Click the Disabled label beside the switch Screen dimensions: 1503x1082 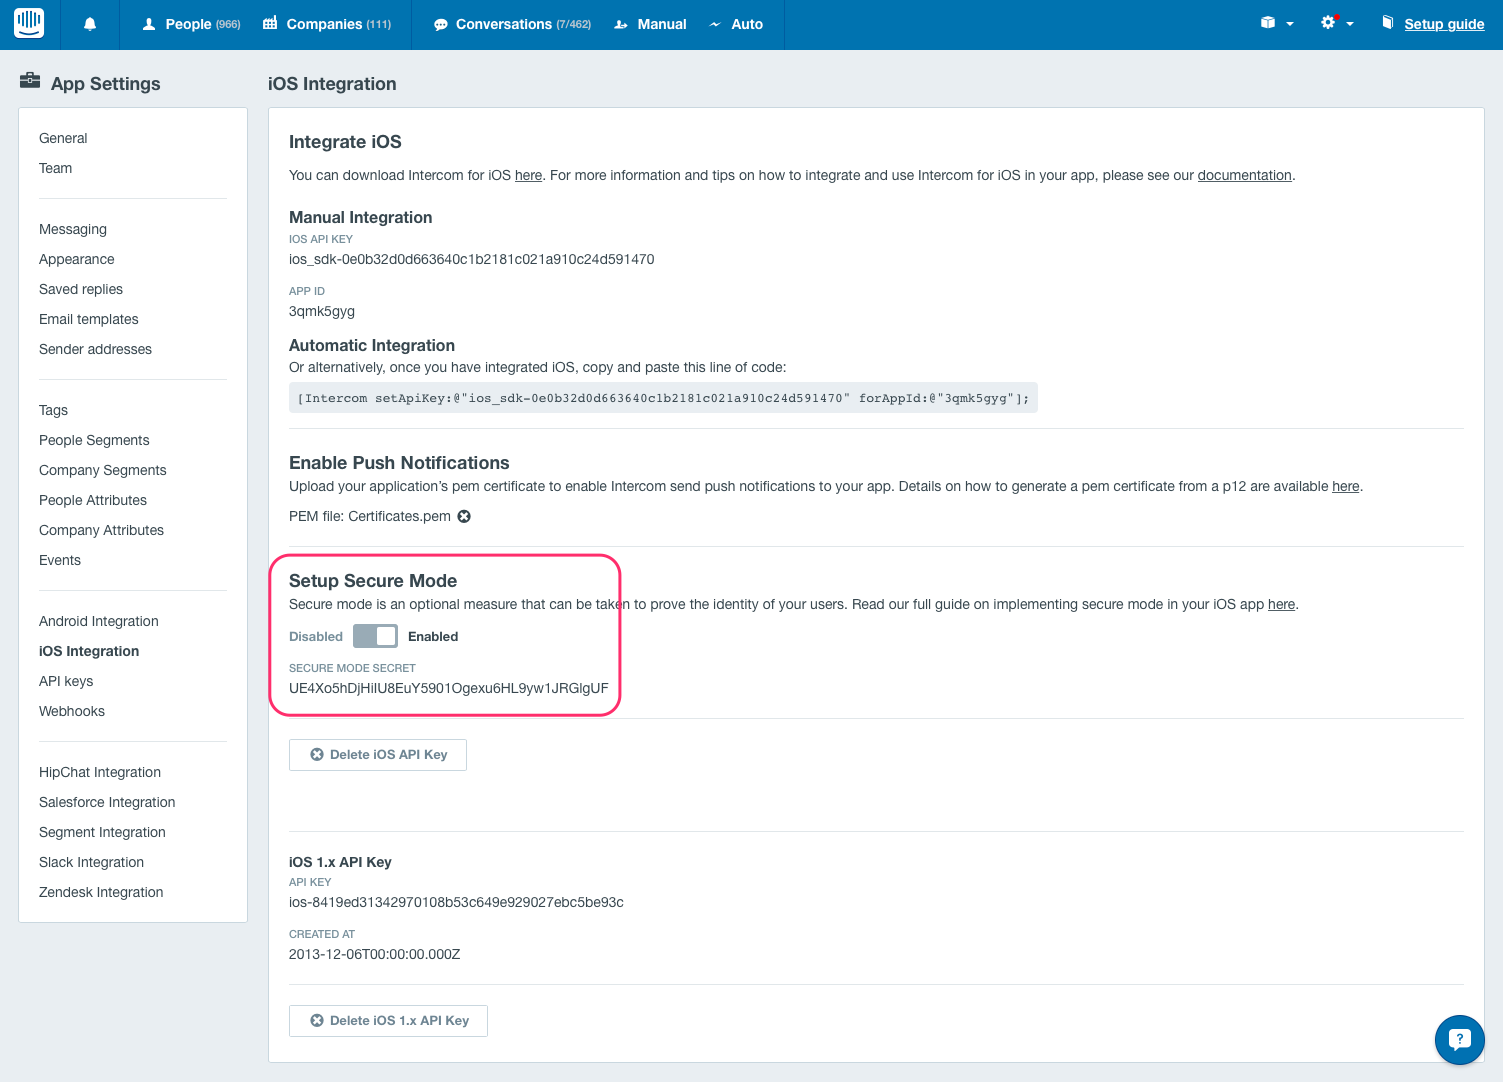pyautogui.click(x=316, y=636)
